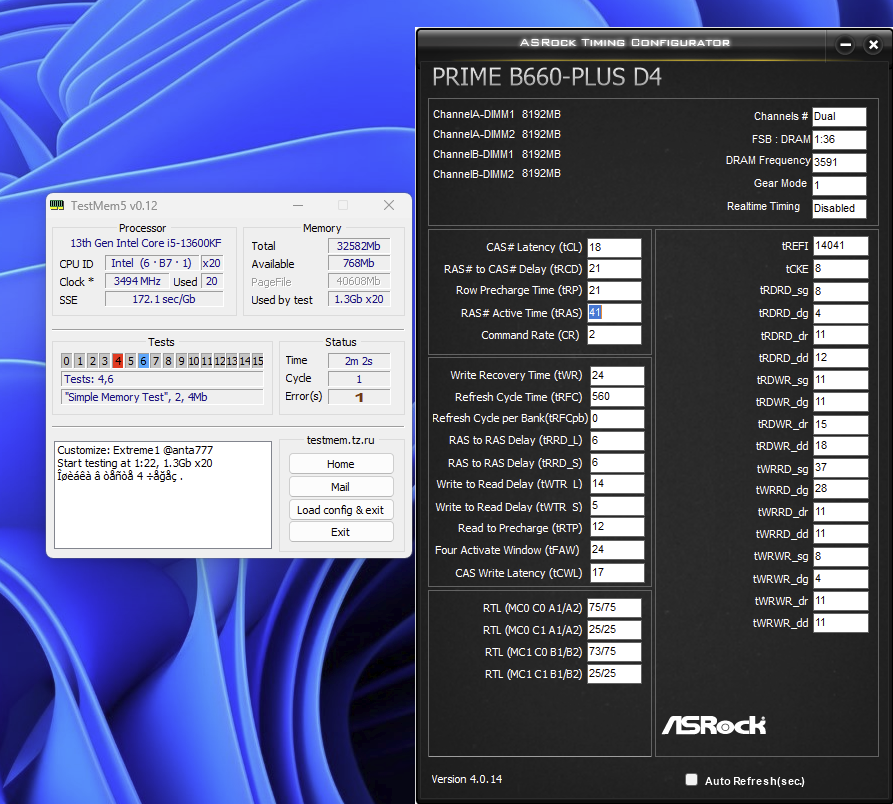Screen dimensions: 893x804
Task: Click Load config & exit button
Action: [341, 510]
